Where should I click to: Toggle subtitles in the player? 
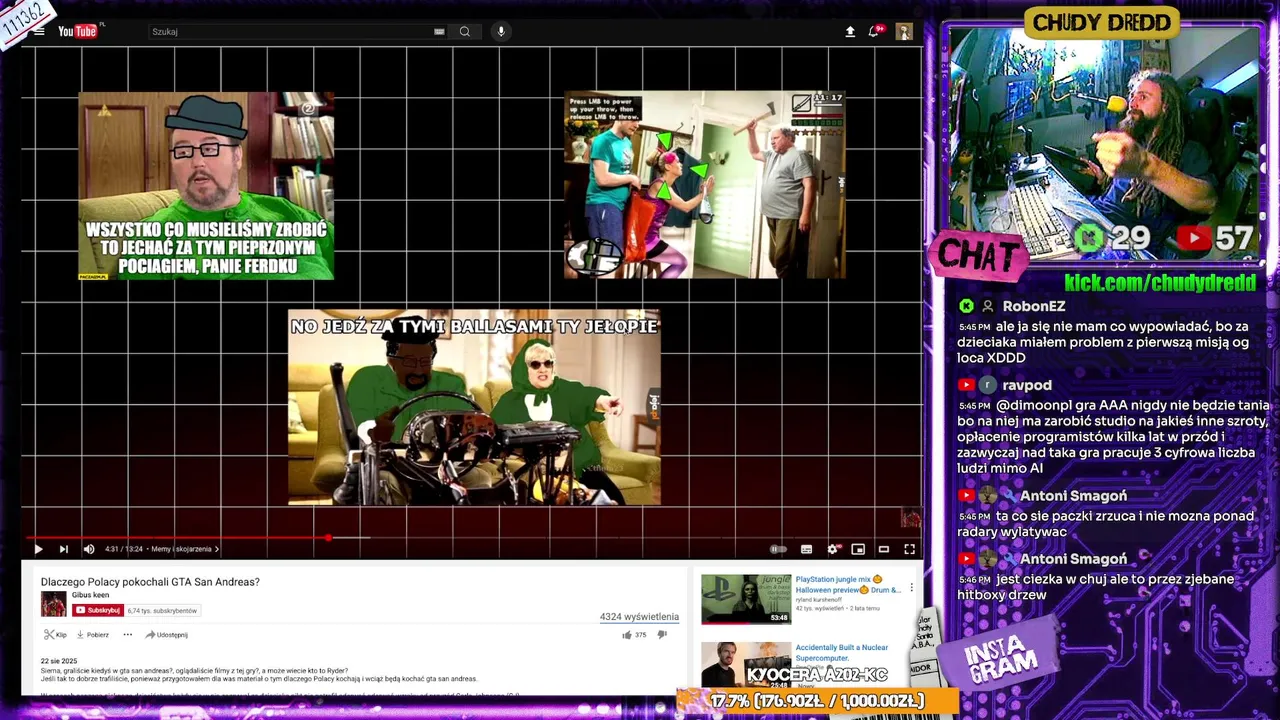pyautogui.click(x=806, y=549)
